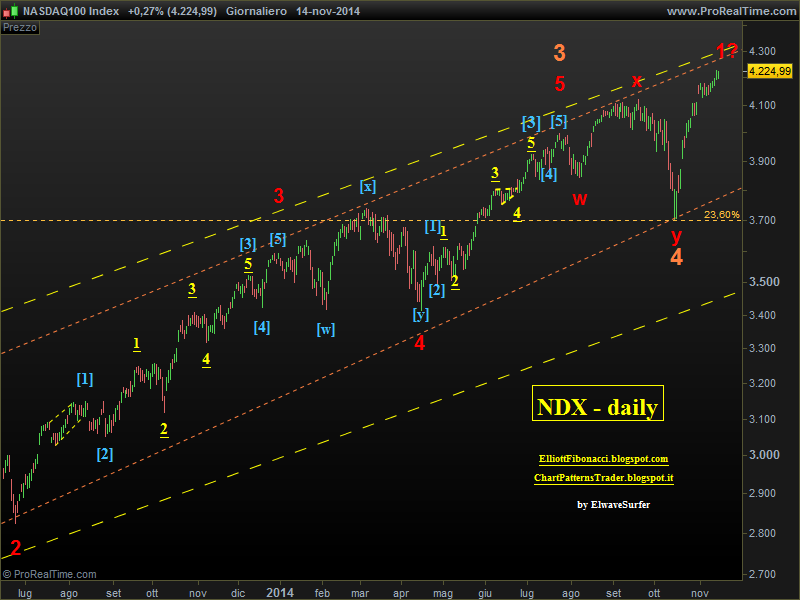Image resolution: width=800 pixels, height=600 pixels.
Task: Click the Giornaliero timeframe label
Action: coord(256,11)
